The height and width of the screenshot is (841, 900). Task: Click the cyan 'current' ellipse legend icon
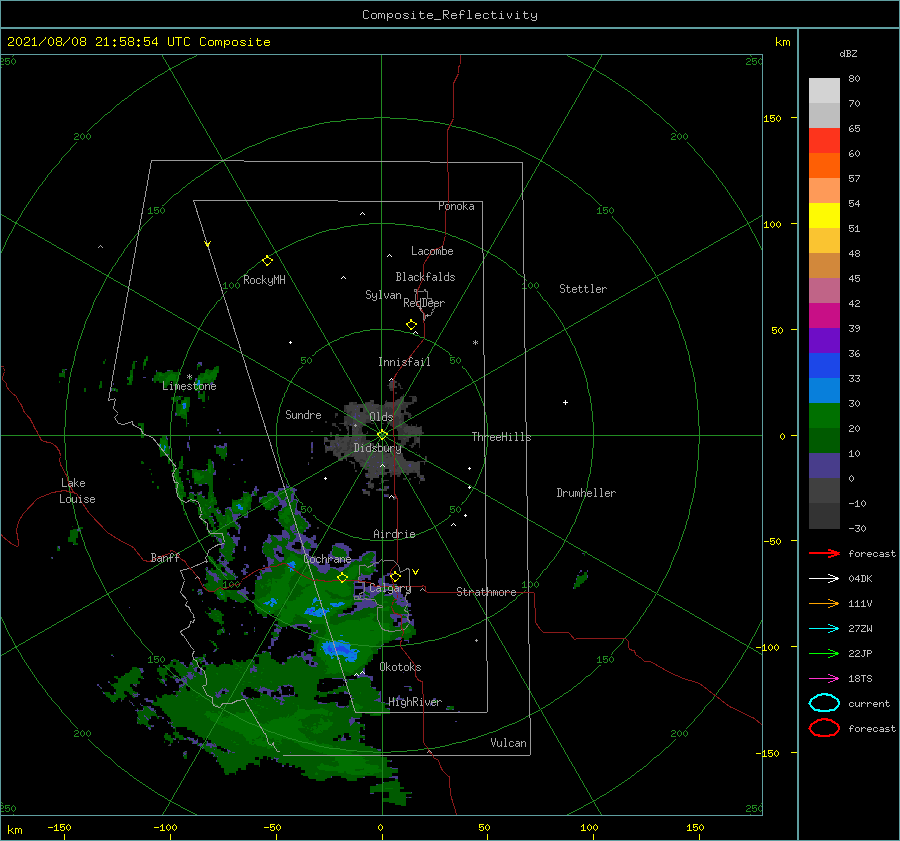824,703
